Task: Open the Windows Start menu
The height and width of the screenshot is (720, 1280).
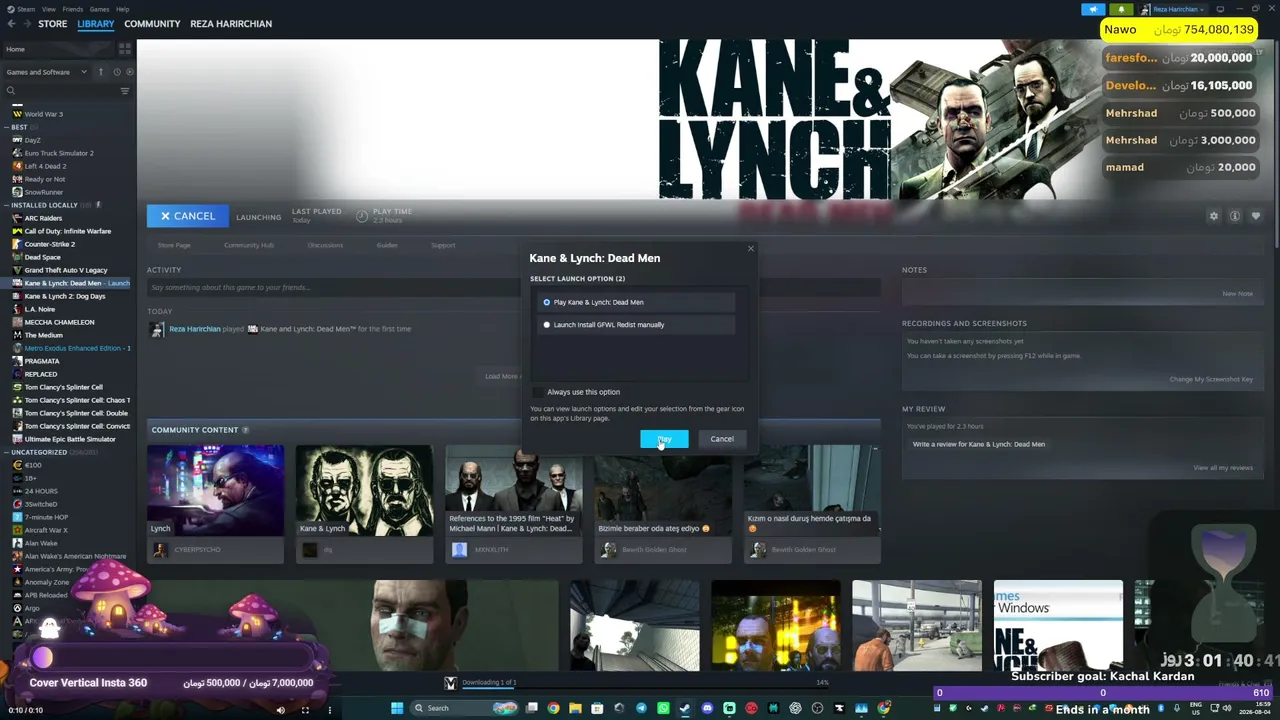Action: (397, 709)
